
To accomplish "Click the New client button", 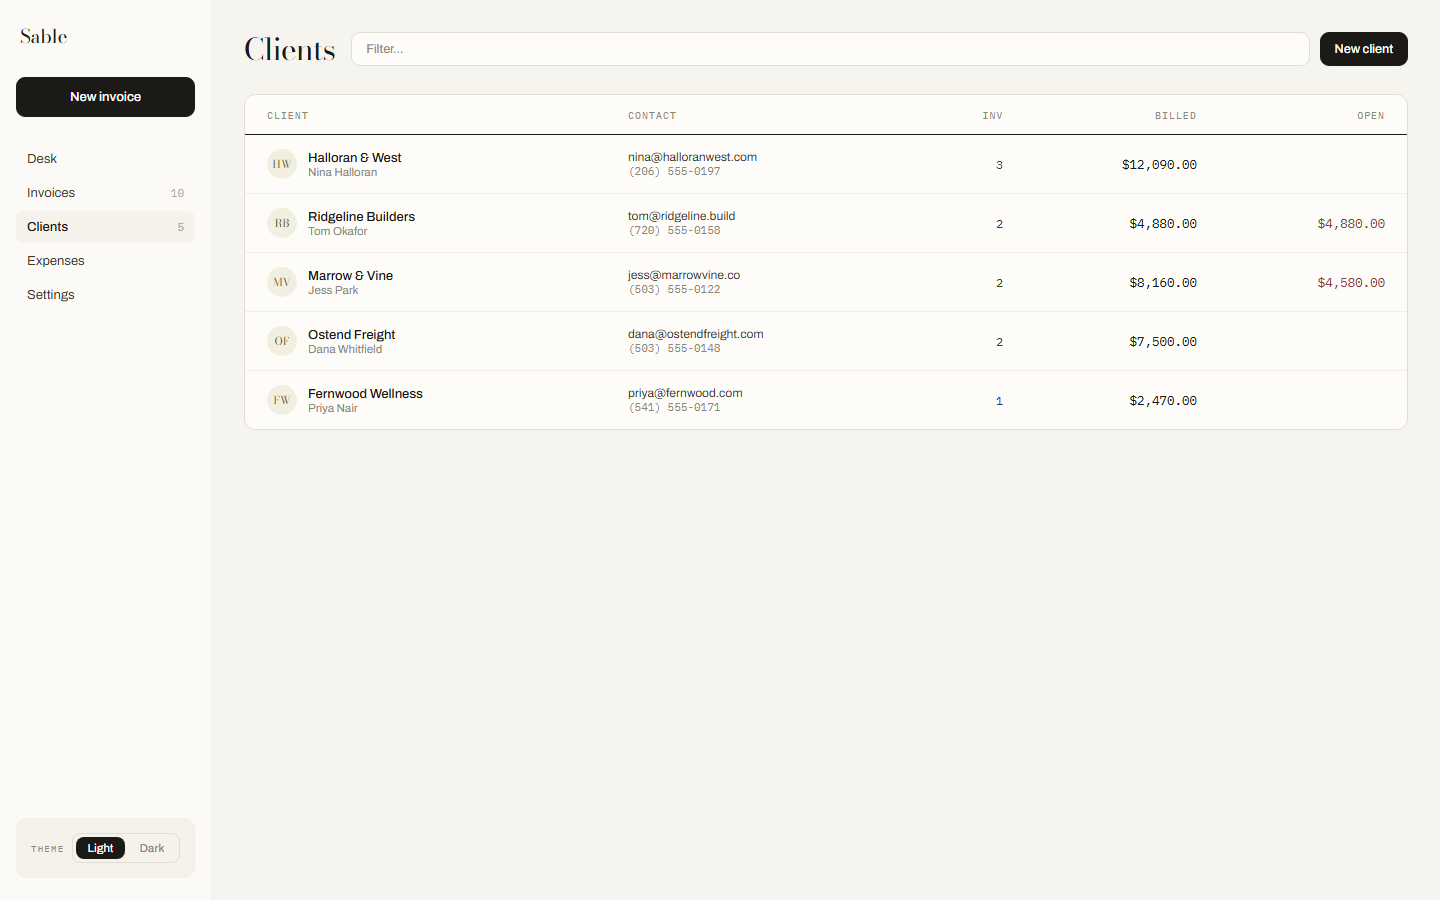I will 1363,49.
